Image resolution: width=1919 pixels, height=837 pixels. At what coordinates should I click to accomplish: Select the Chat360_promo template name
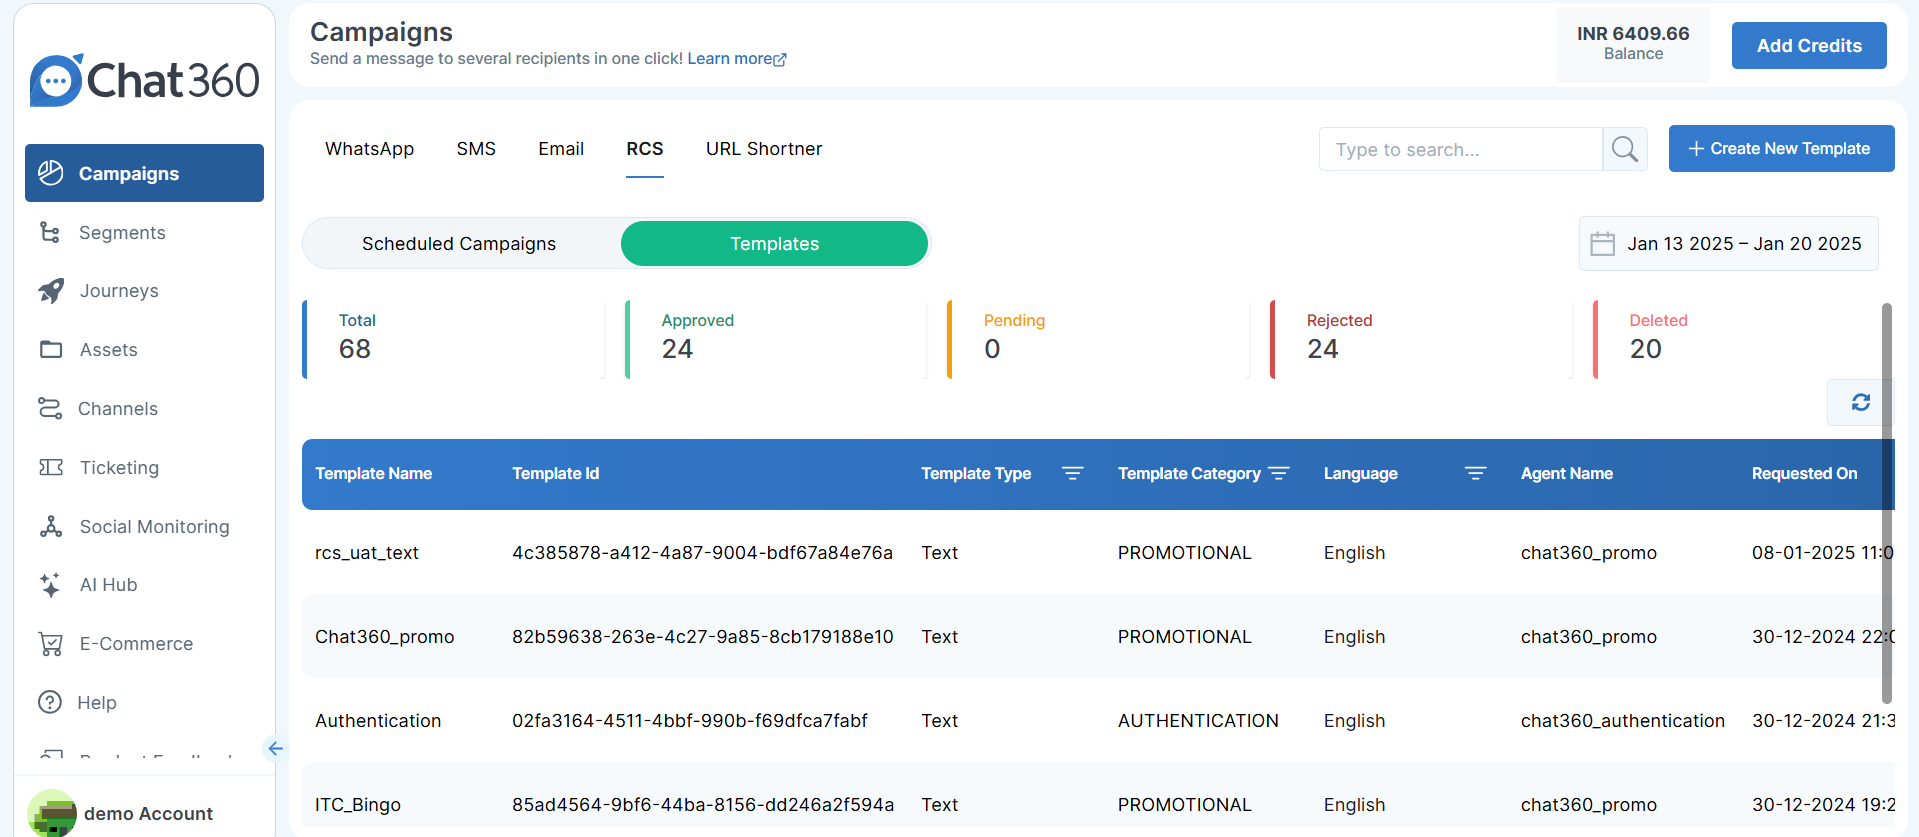(x=385, y=637)
